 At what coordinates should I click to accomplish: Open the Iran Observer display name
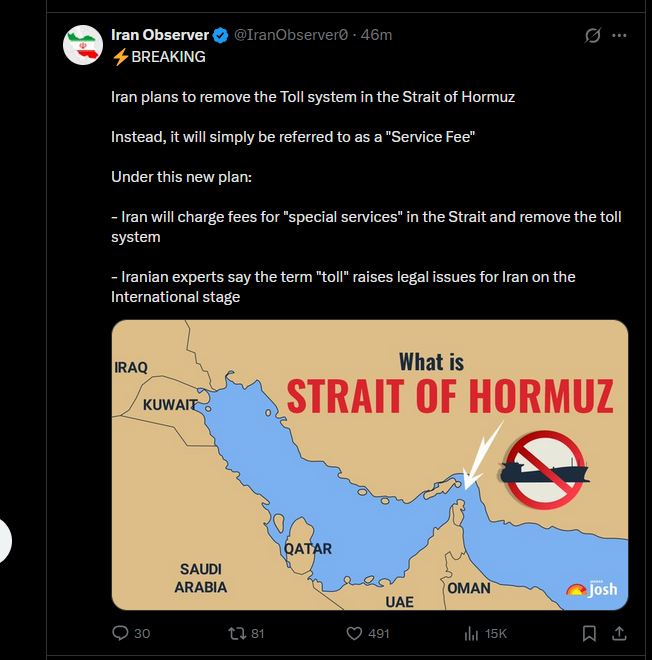coord(160,35)
